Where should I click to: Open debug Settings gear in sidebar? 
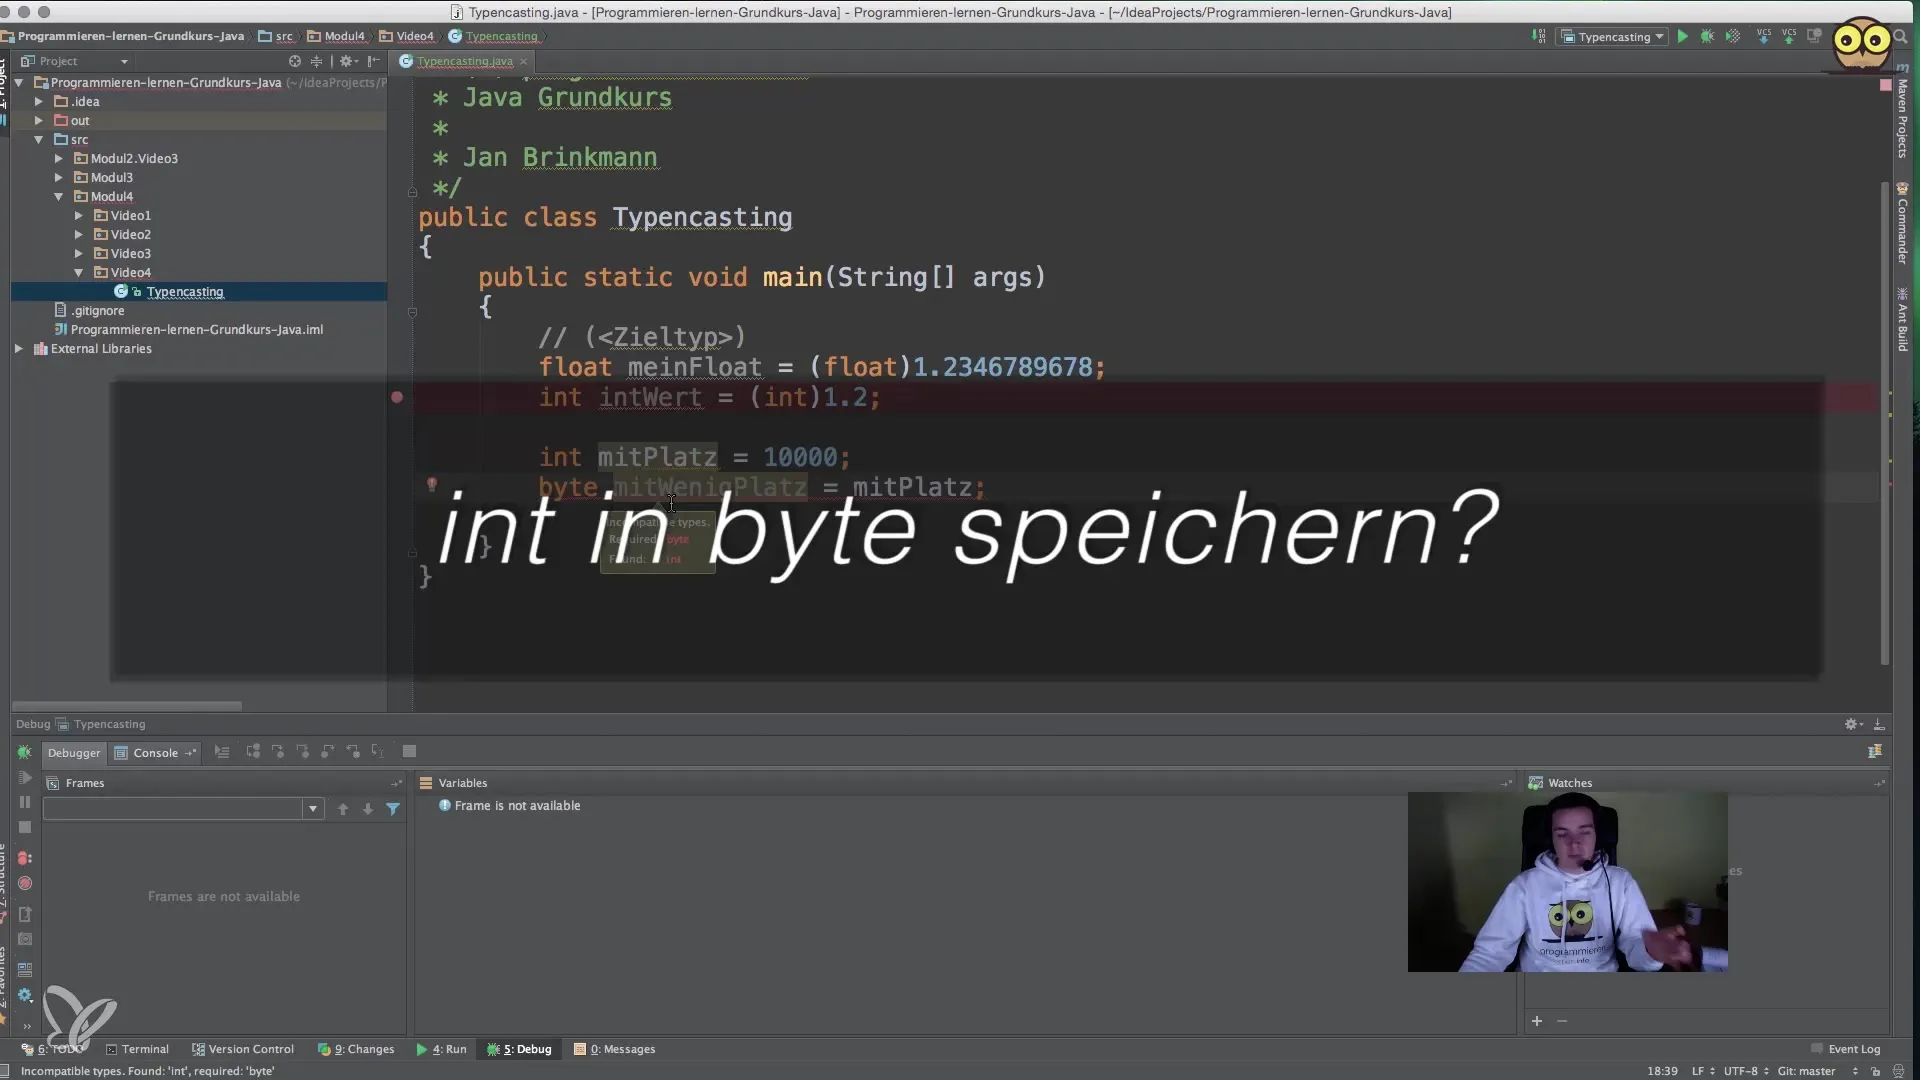(25, 995)
